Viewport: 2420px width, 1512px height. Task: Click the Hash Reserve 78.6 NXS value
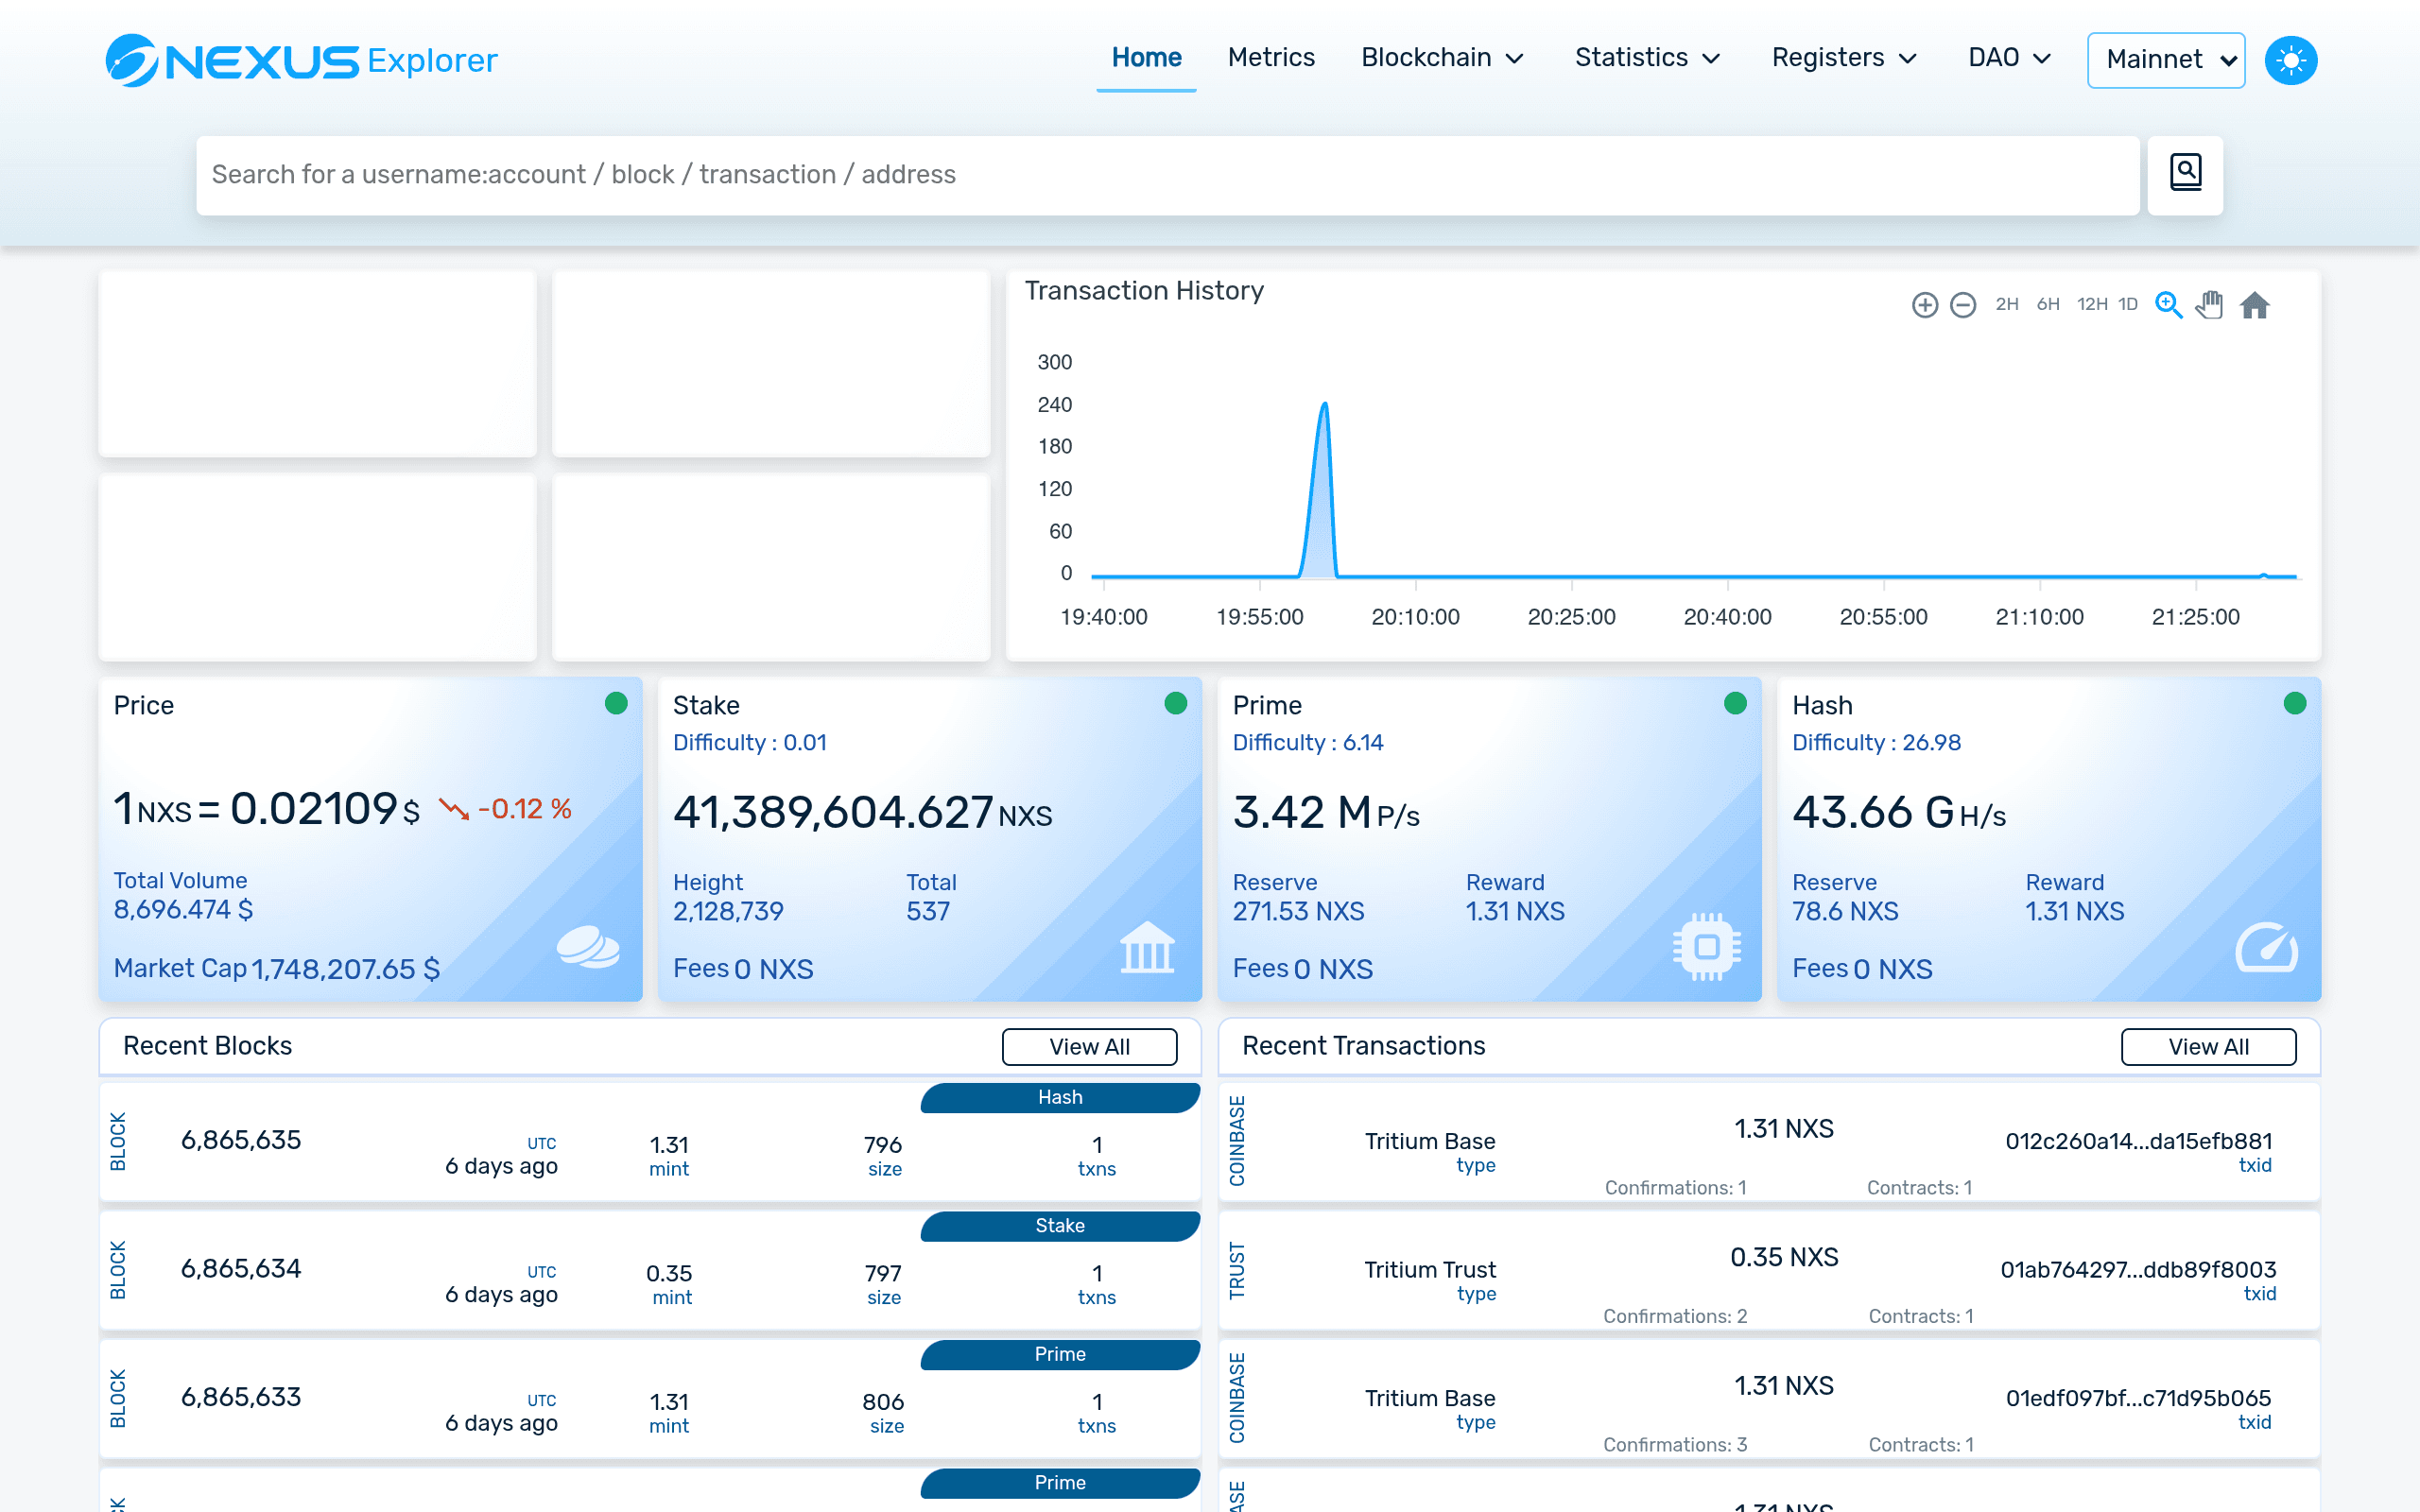pyautogui.click(x=1844, y=912)
